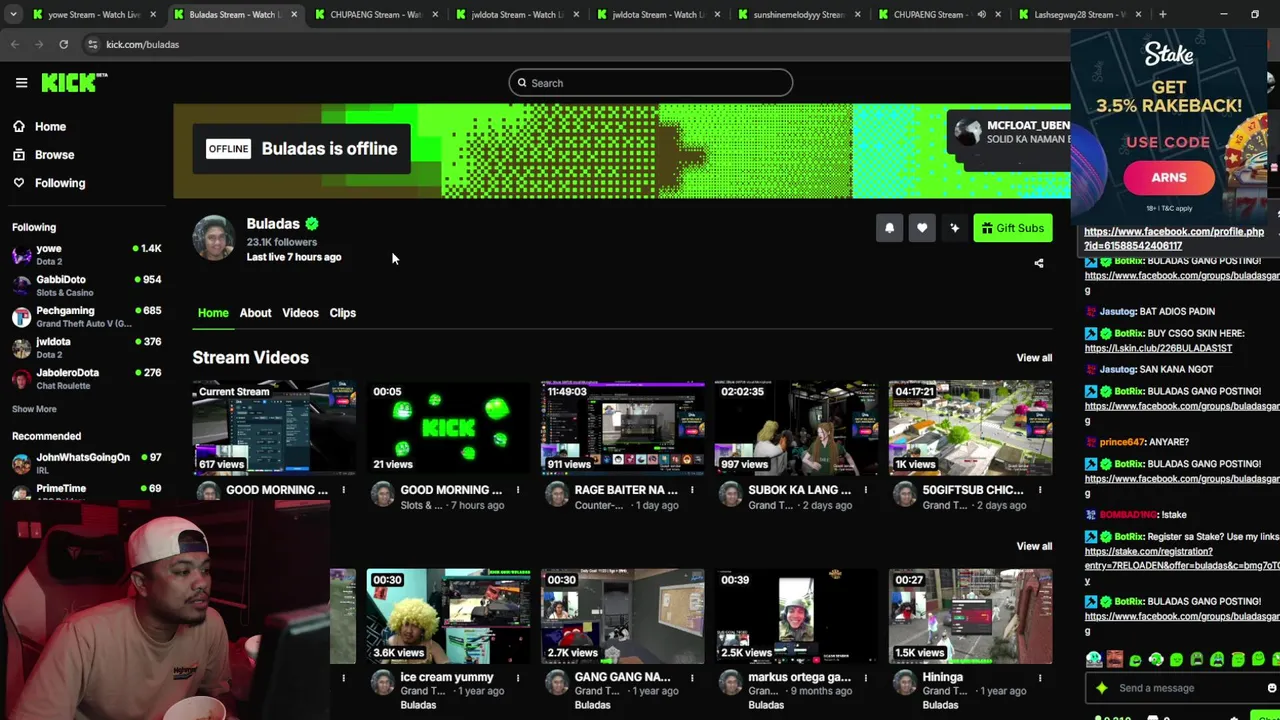Open the 04:17:21 stream video

click(x=970, y=427)
